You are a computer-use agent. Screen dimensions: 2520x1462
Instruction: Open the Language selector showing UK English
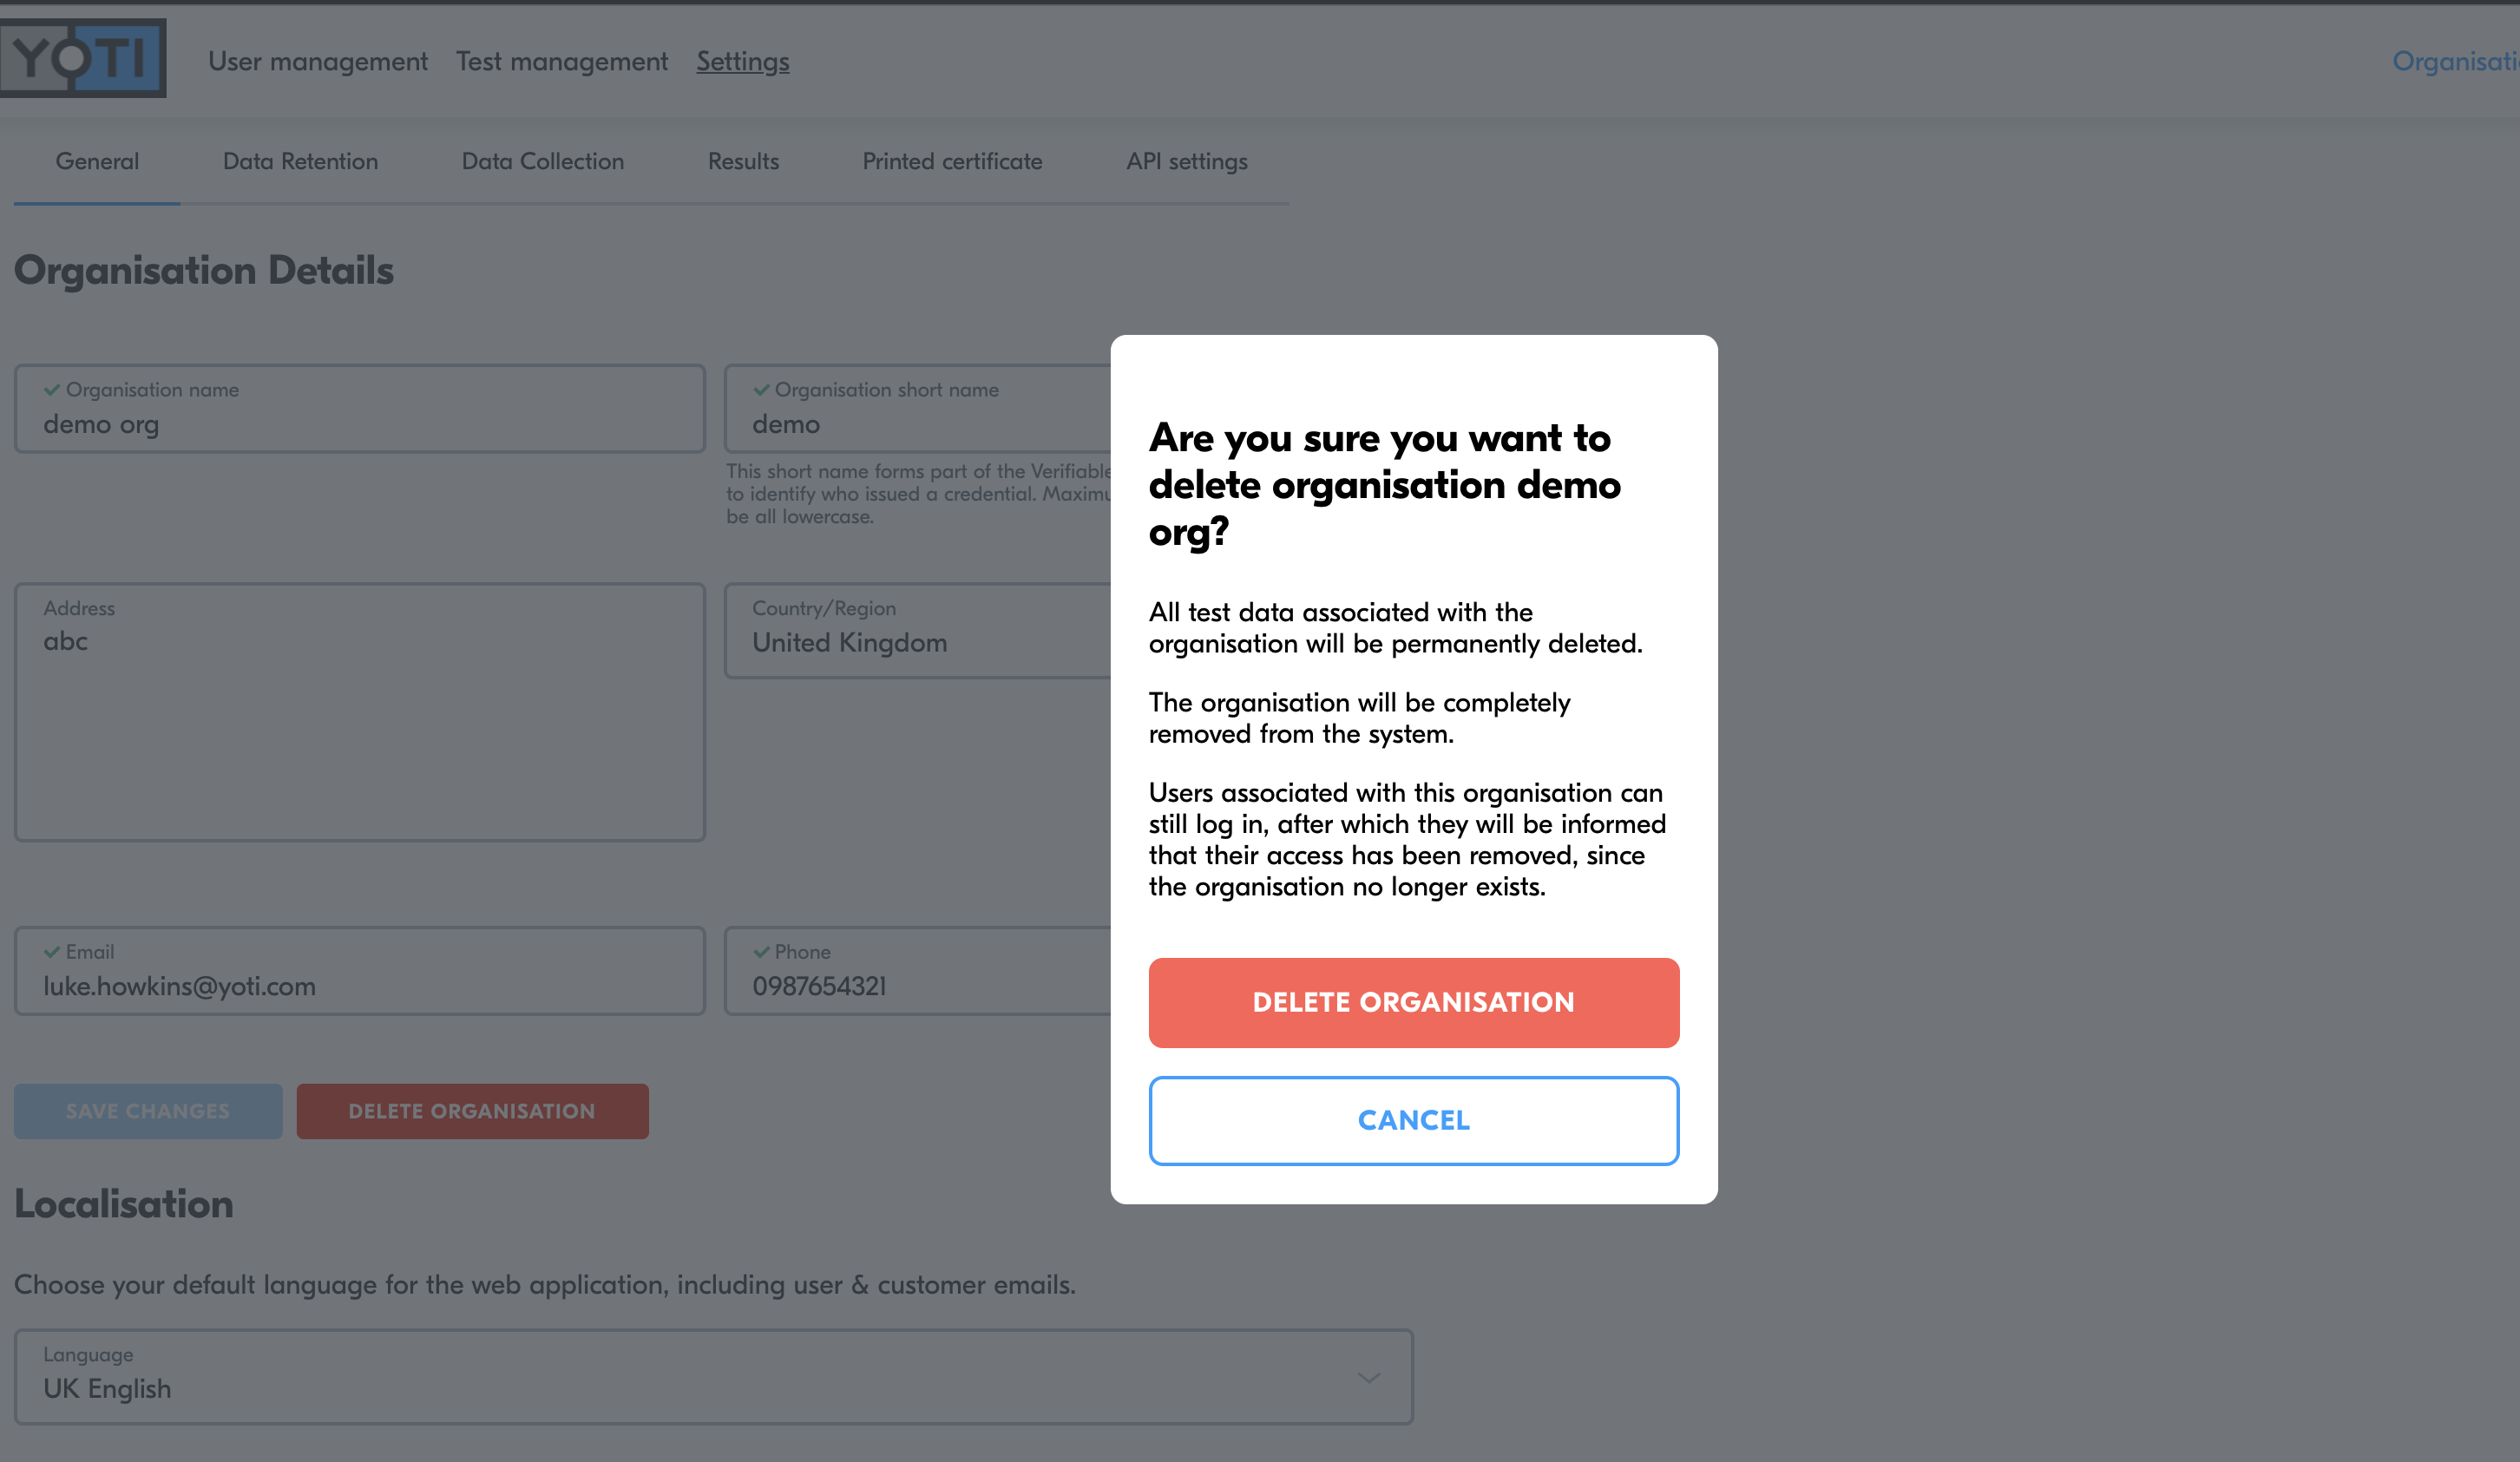click(713, 1376)
